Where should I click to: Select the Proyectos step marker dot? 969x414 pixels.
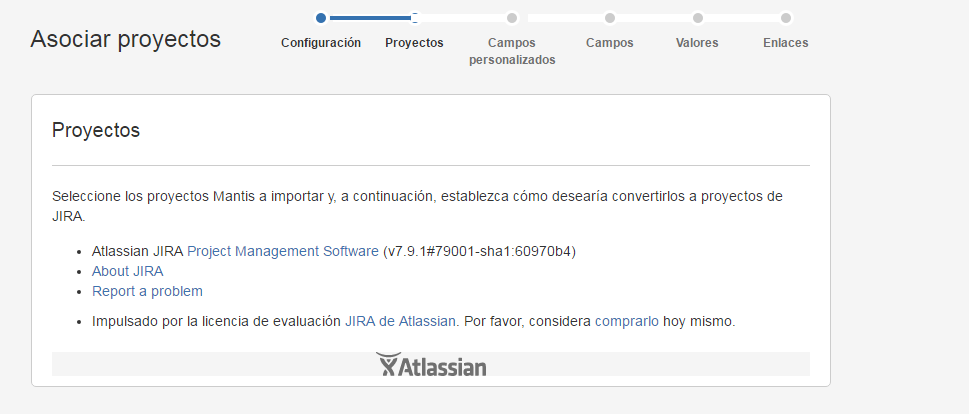[x=415, y=18]
